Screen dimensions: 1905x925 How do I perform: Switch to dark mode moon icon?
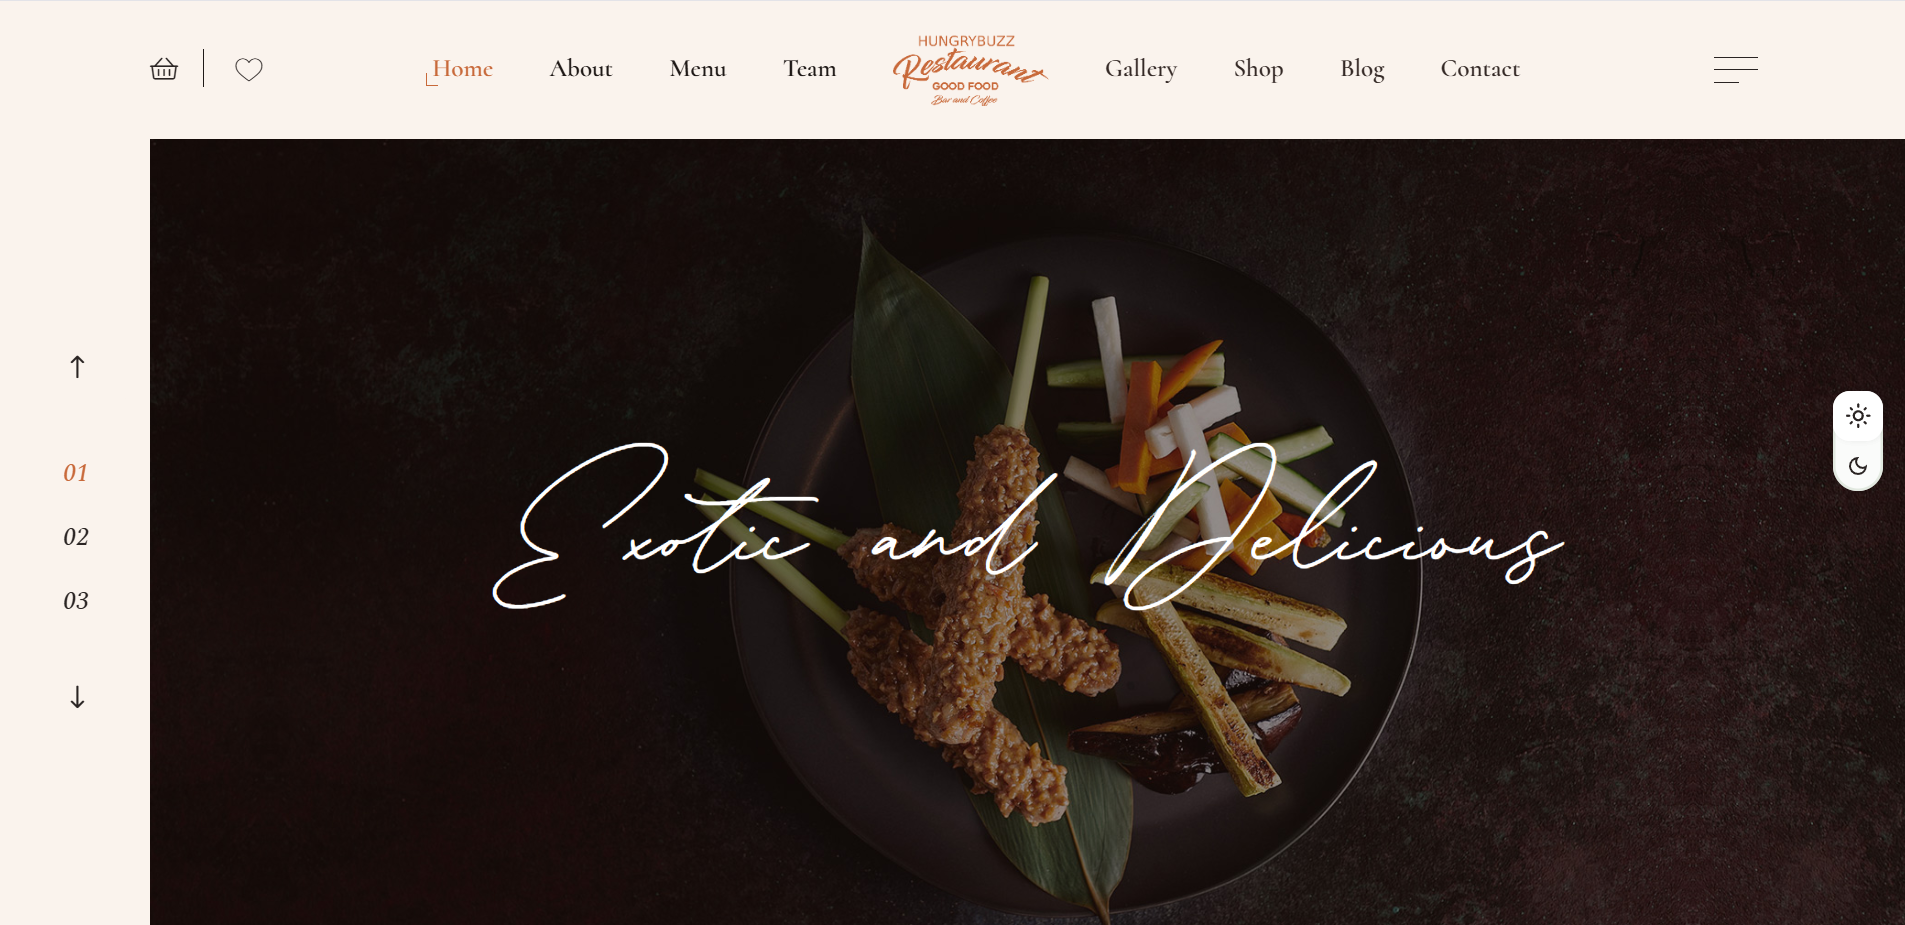(1858, 466)
